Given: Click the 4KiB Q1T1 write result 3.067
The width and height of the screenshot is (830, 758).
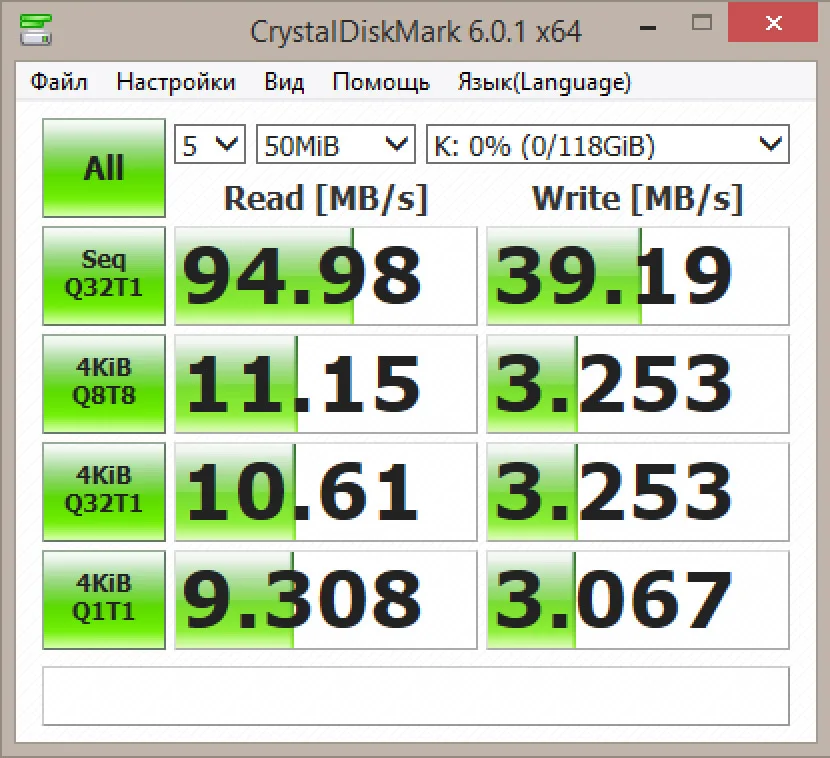Looking at the screenshot, I should click(x=638, y=600).
